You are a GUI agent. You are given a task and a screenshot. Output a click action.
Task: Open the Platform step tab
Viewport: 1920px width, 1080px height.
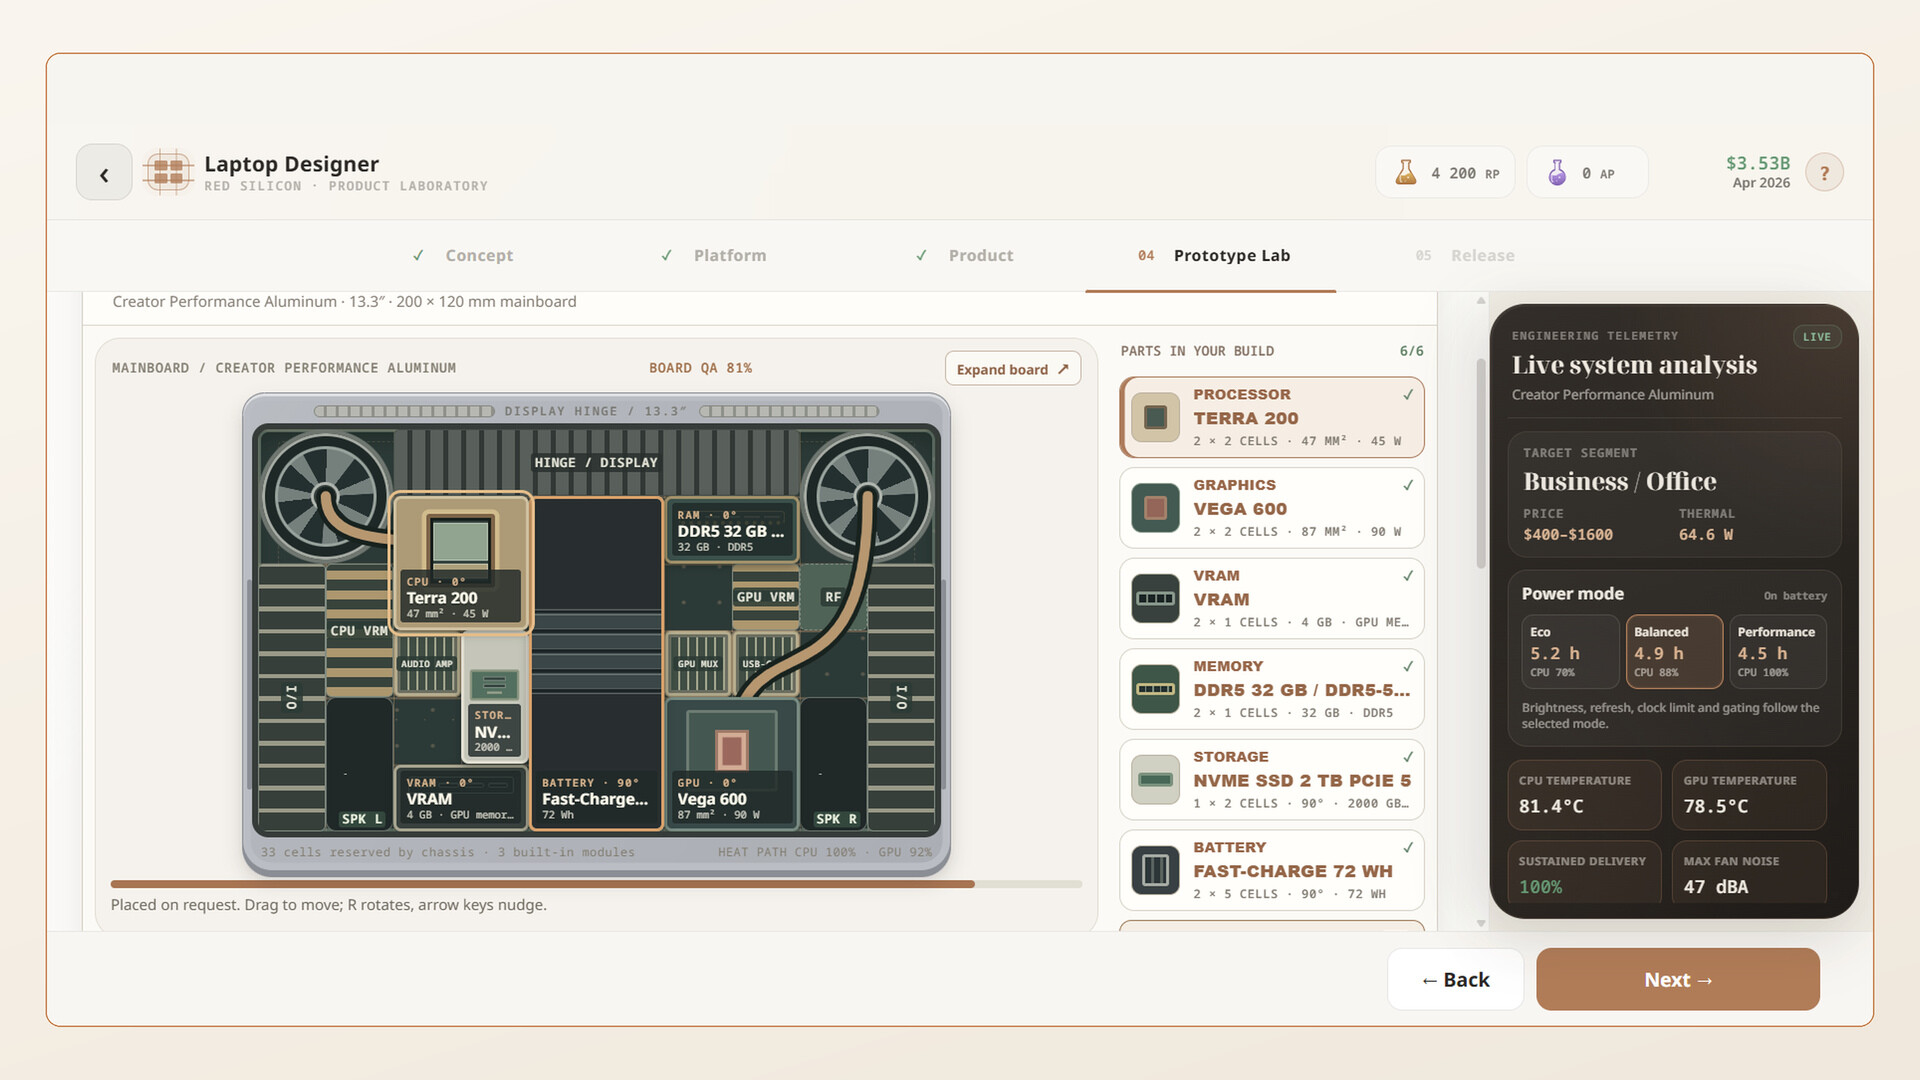(x=713, y=256)
